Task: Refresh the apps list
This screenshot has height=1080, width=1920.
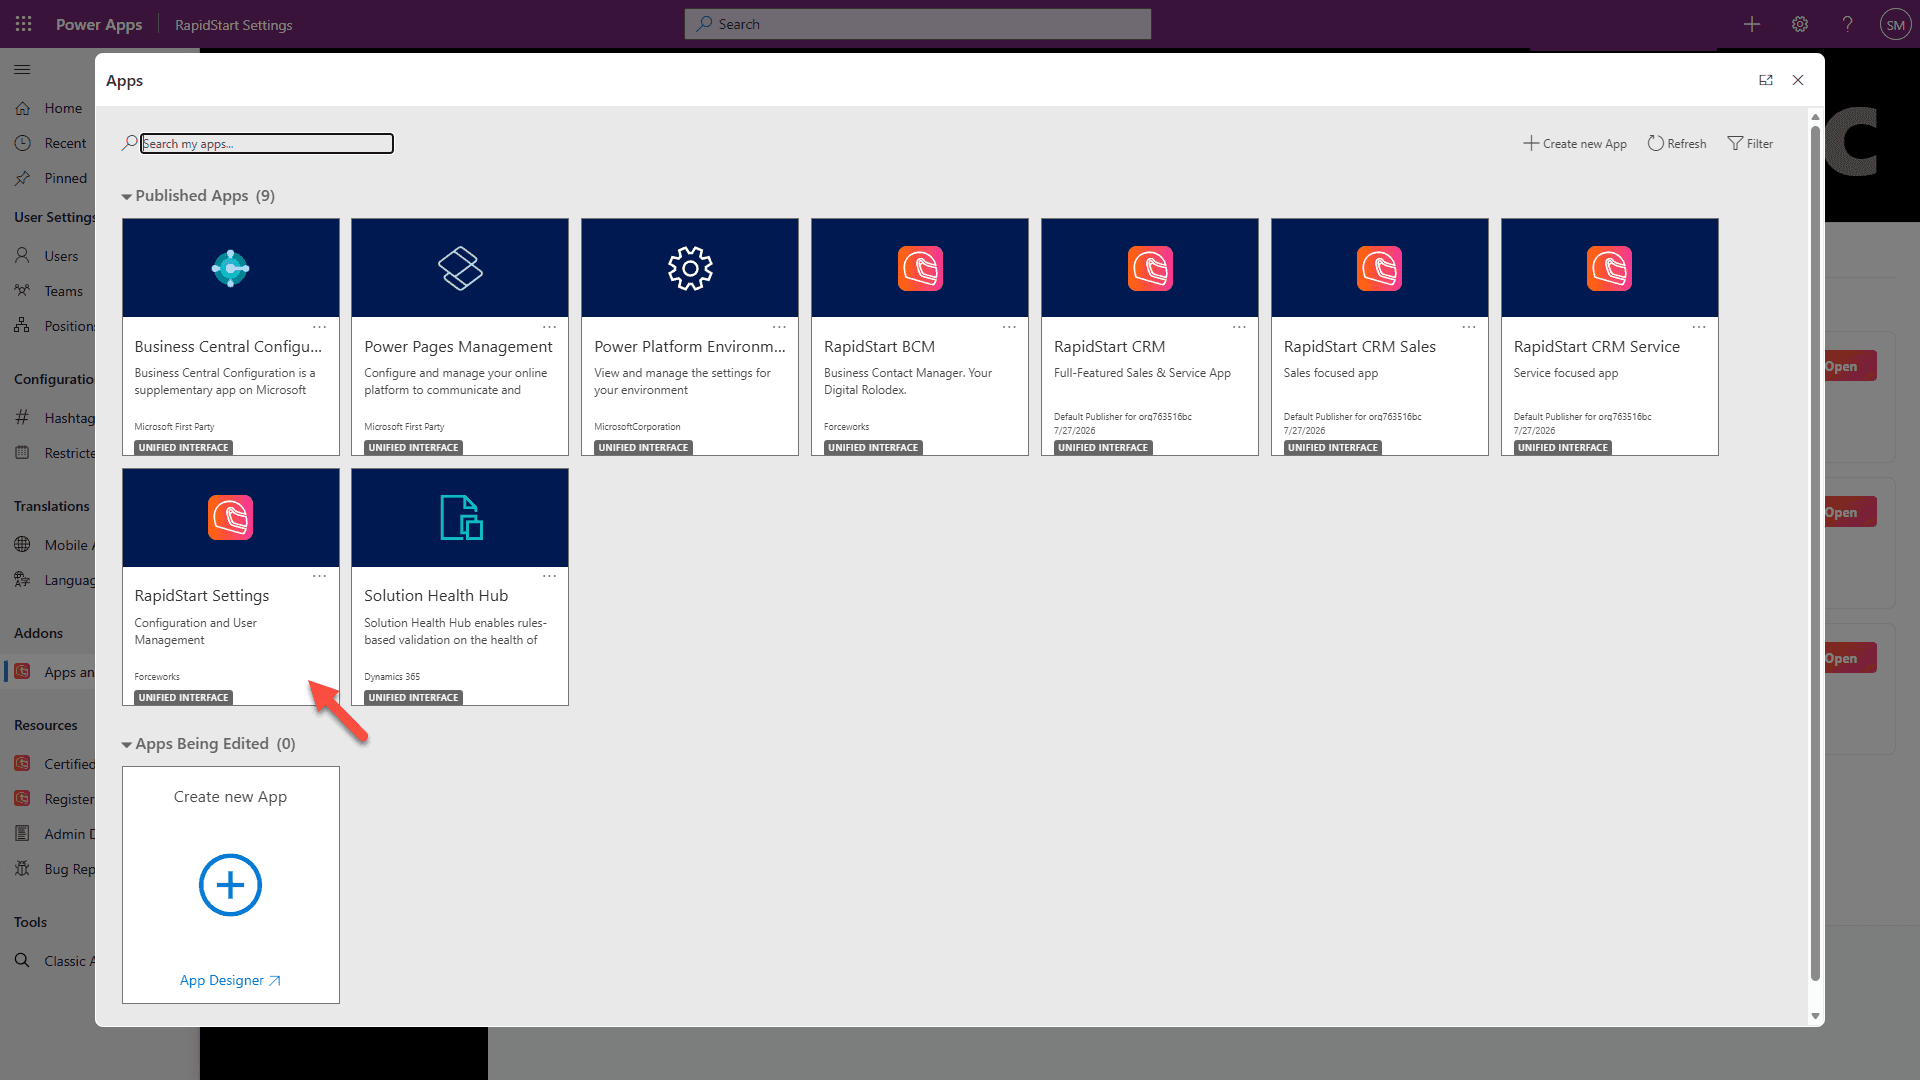Action: (x=1677, y=144)
